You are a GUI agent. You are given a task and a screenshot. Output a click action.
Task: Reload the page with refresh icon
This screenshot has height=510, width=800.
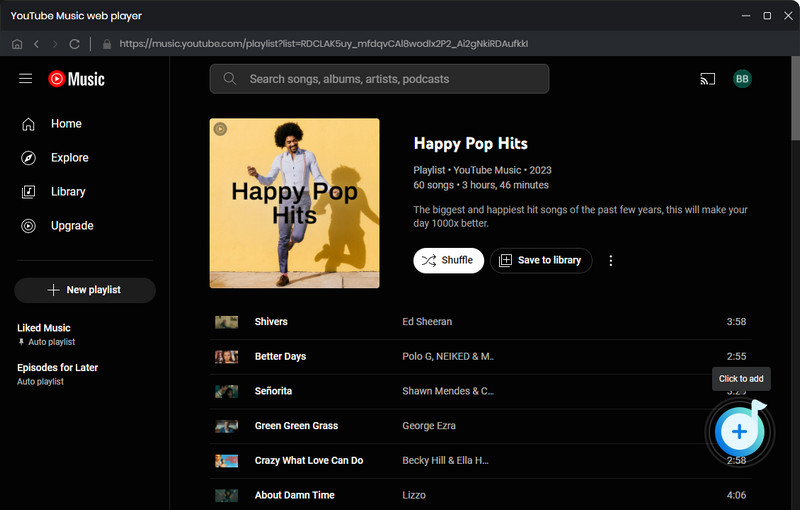[x=74, y=44]
